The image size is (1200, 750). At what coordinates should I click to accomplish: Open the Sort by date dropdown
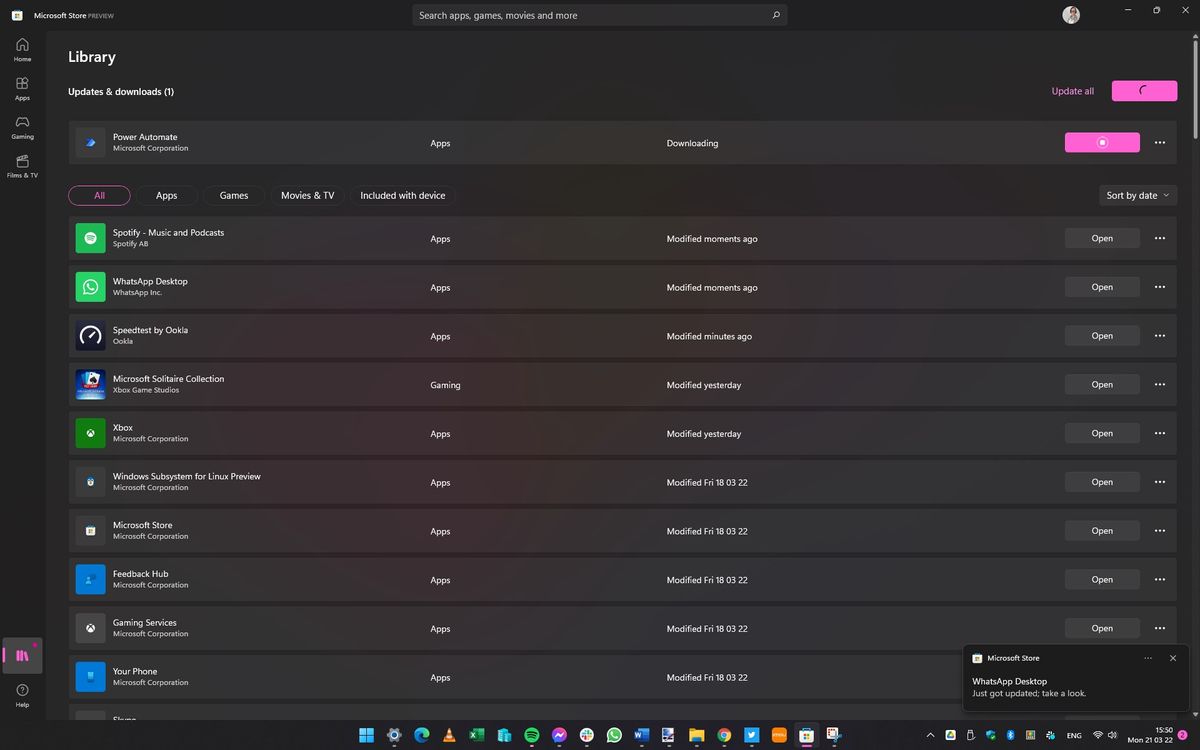click(x=1137, y=195)
